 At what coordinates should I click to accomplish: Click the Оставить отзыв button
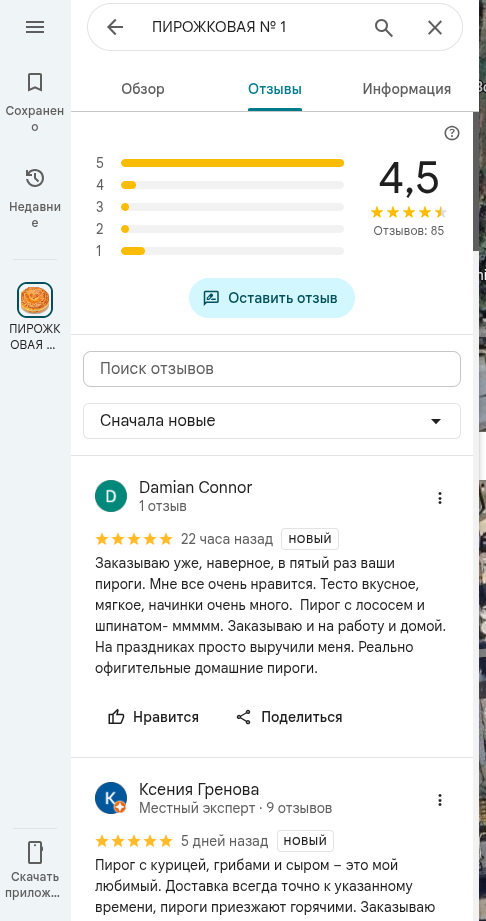pyautogui.click(x=272, y=298)
